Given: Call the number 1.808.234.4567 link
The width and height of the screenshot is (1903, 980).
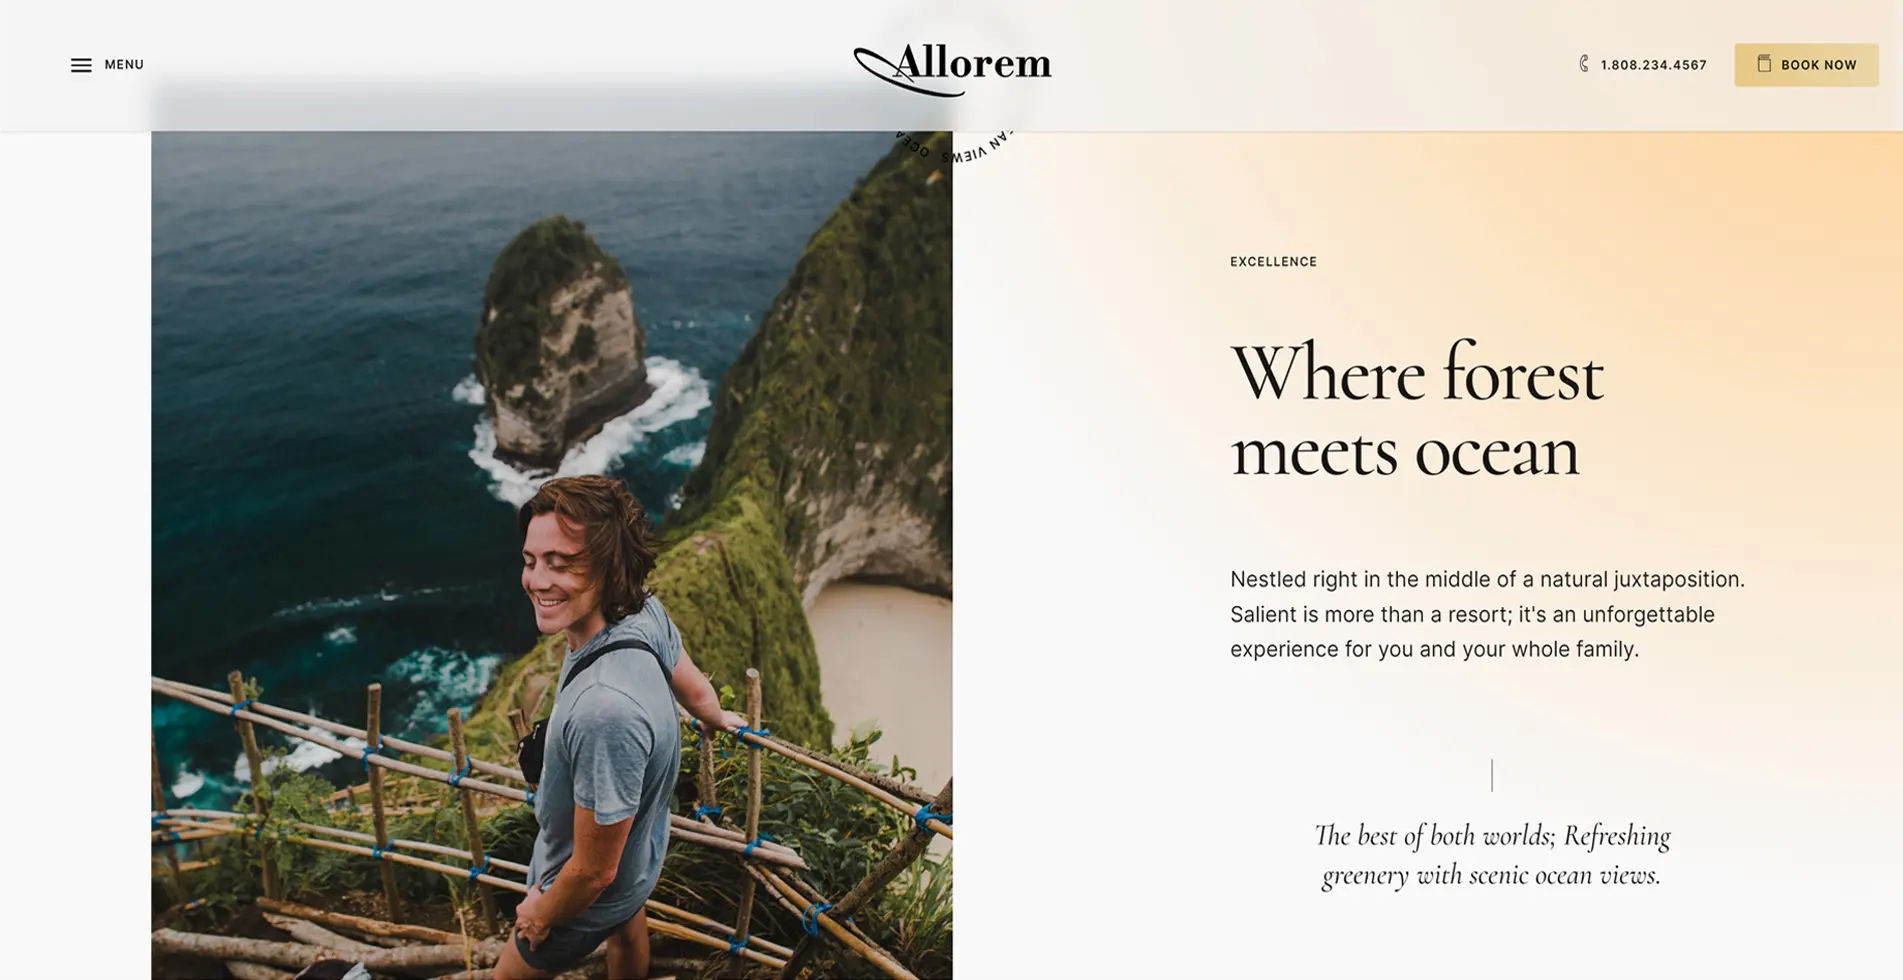Looking at the screenshot, I should coord(1653,65).
